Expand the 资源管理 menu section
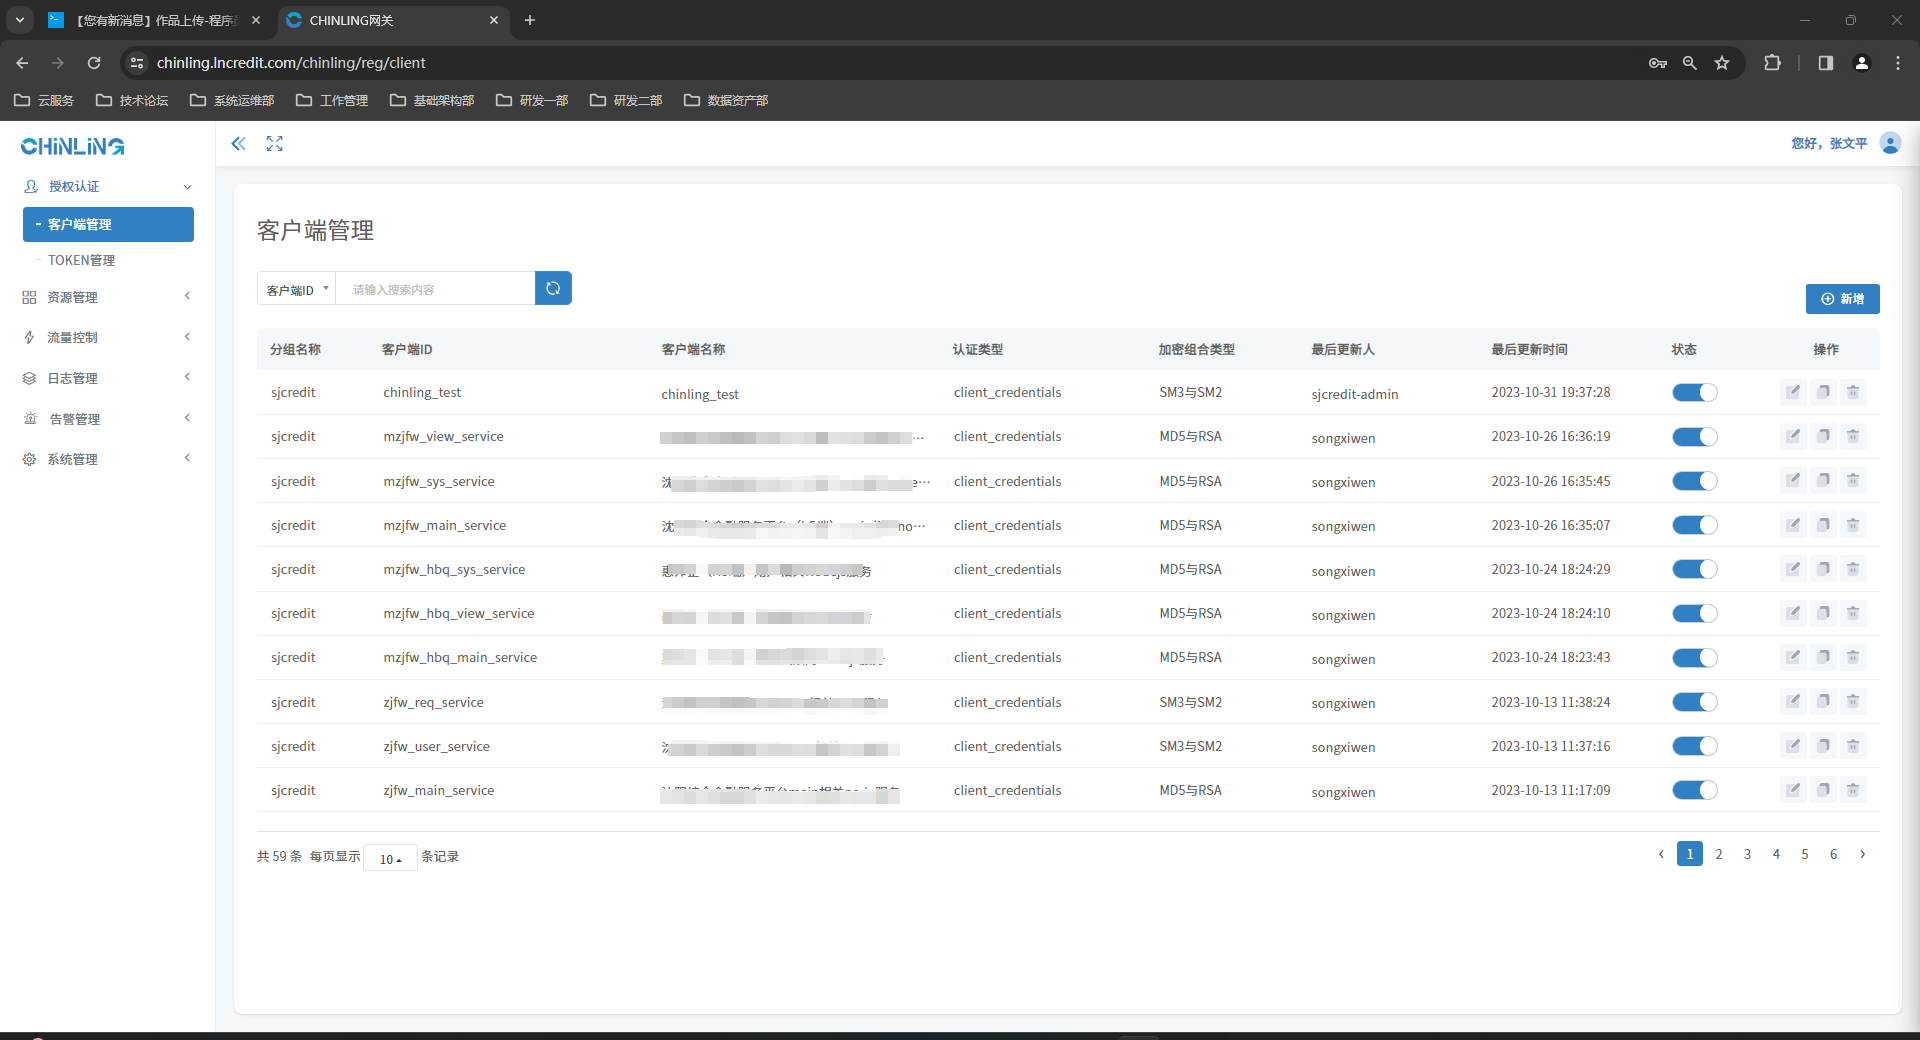This screenshot has width=1920, height=1040. click(108, 297)
